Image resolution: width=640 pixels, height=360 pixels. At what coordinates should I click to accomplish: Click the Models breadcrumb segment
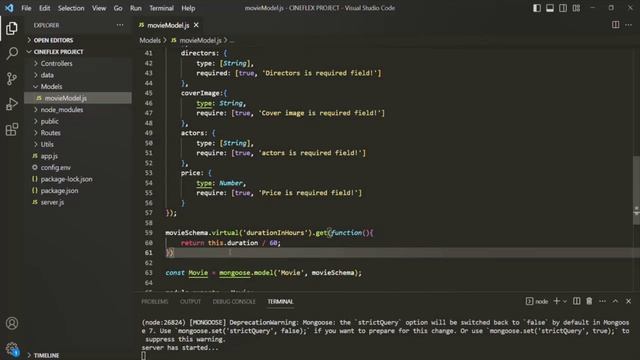(150, 40)
